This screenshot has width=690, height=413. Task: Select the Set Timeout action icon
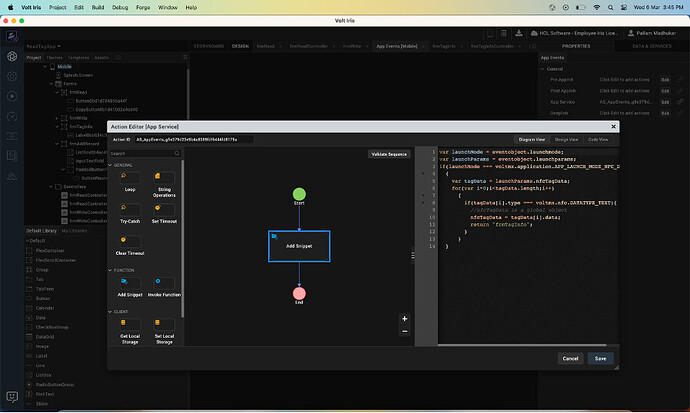click(x=164, y=210)
